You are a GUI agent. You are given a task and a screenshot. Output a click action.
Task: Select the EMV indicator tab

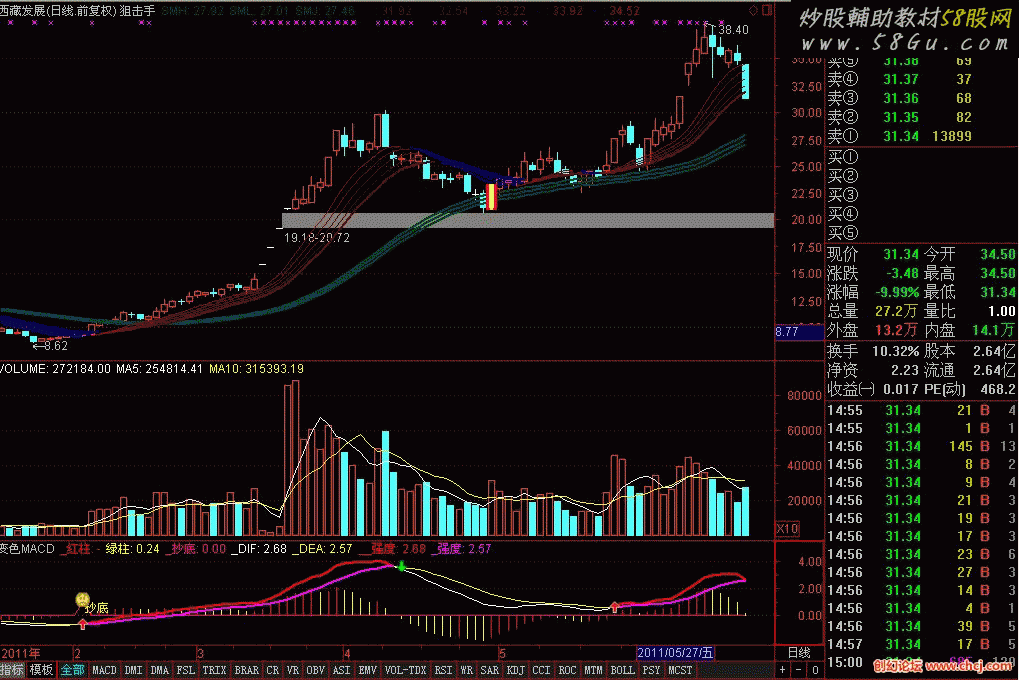coord(367,670)
